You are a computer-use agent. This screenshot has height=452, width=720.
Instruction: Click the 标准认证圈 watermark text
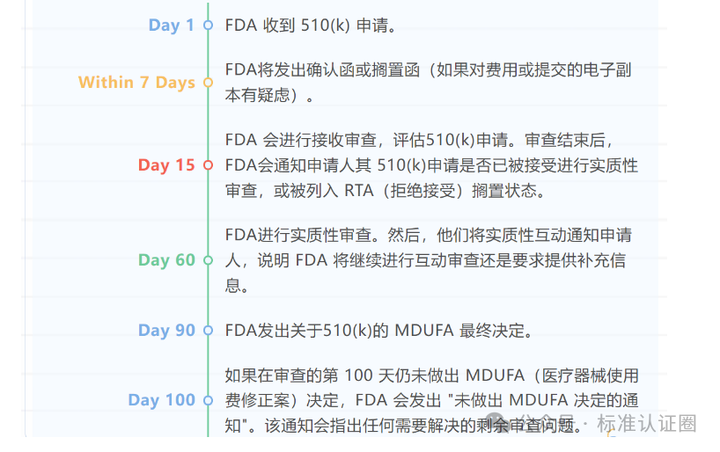pyautogui.click(x=647, y=424)
